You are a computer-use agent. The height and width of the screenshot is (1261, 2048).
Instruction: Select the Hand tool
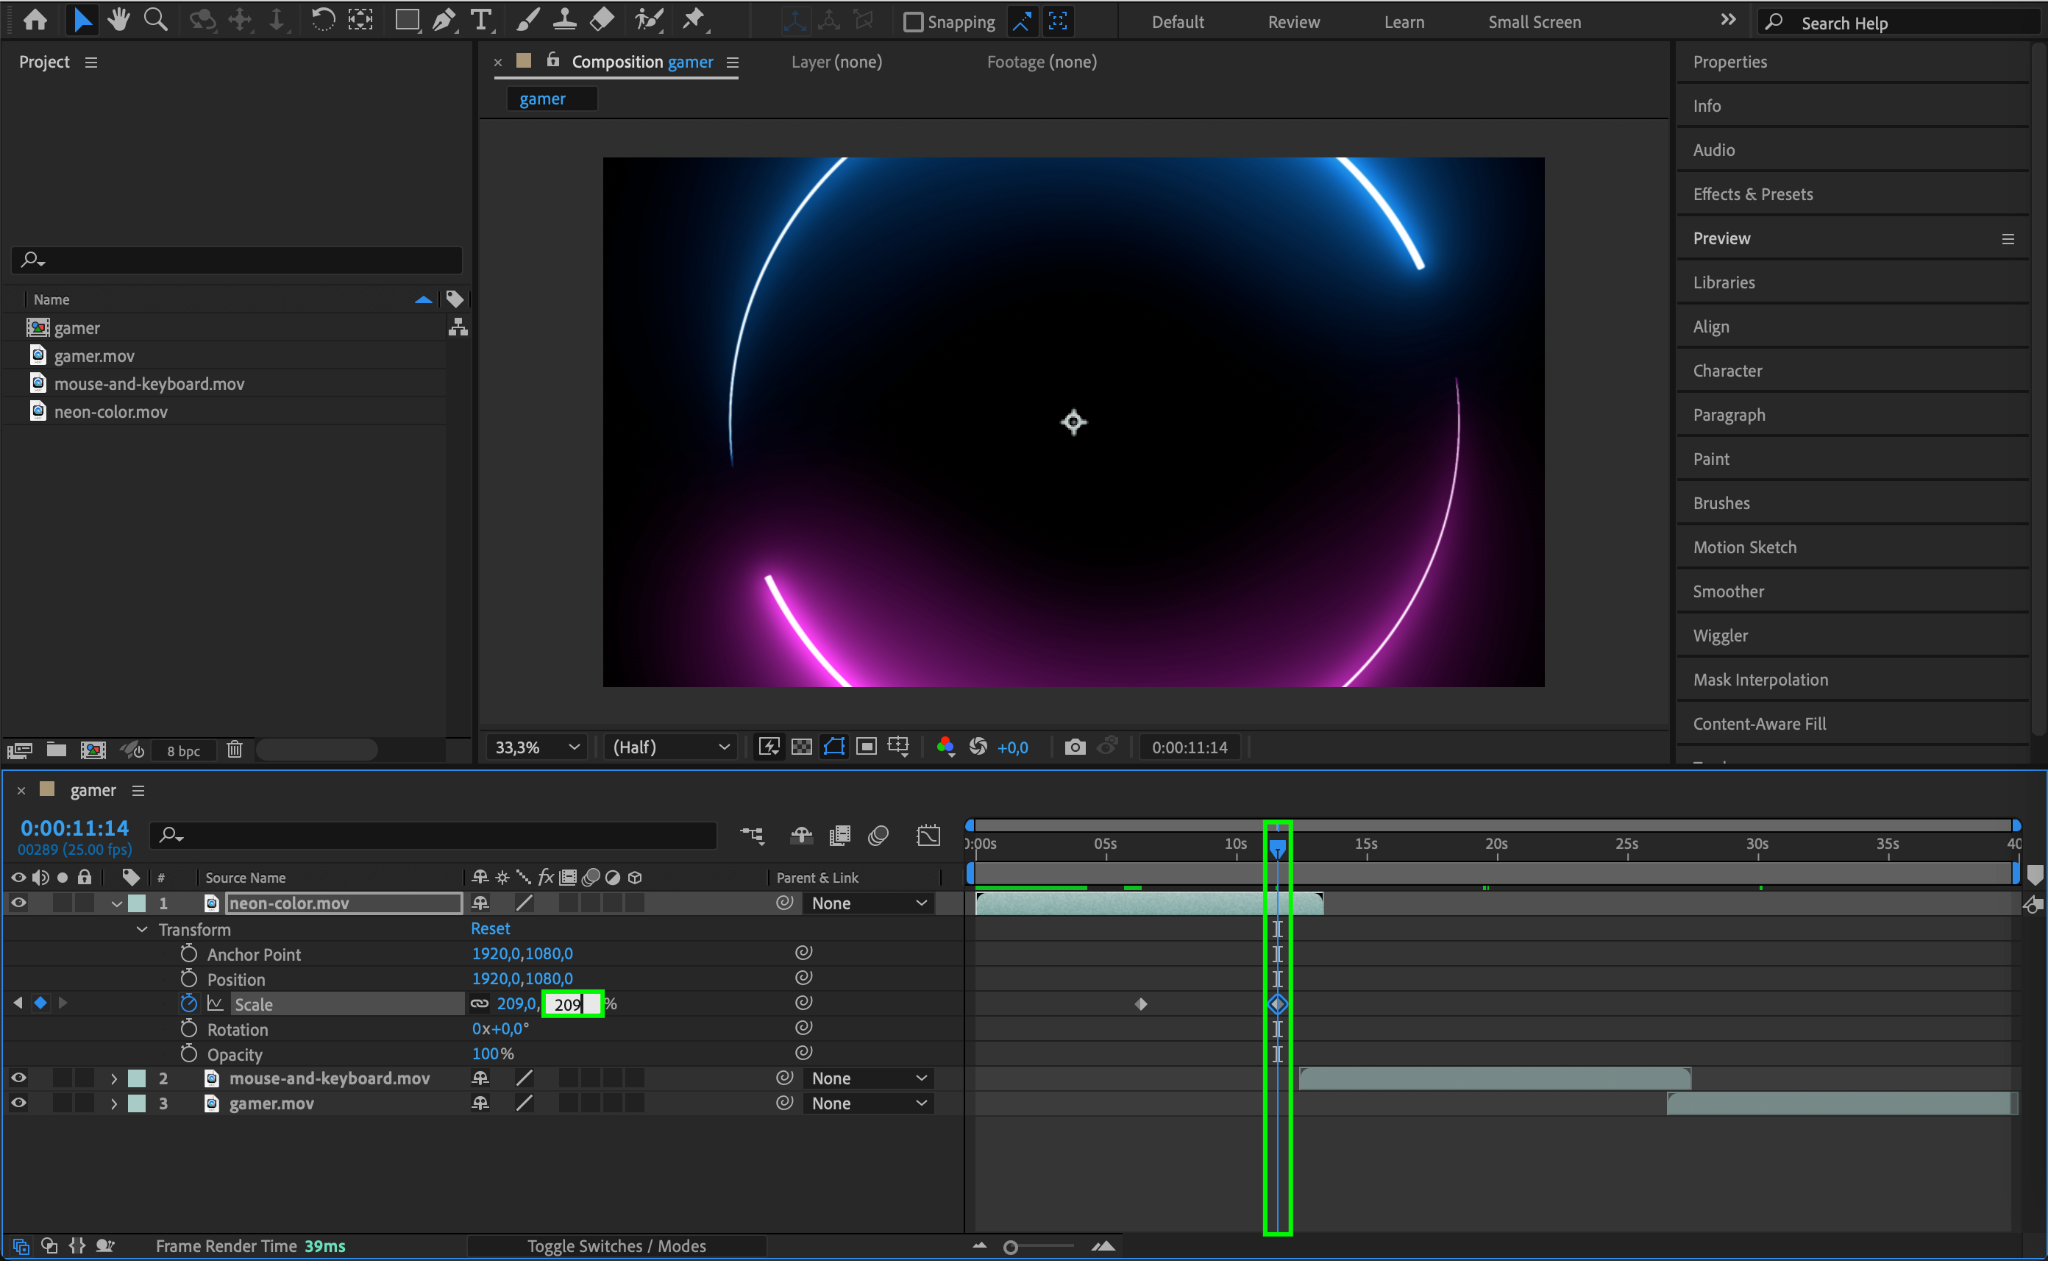point(119,19)
